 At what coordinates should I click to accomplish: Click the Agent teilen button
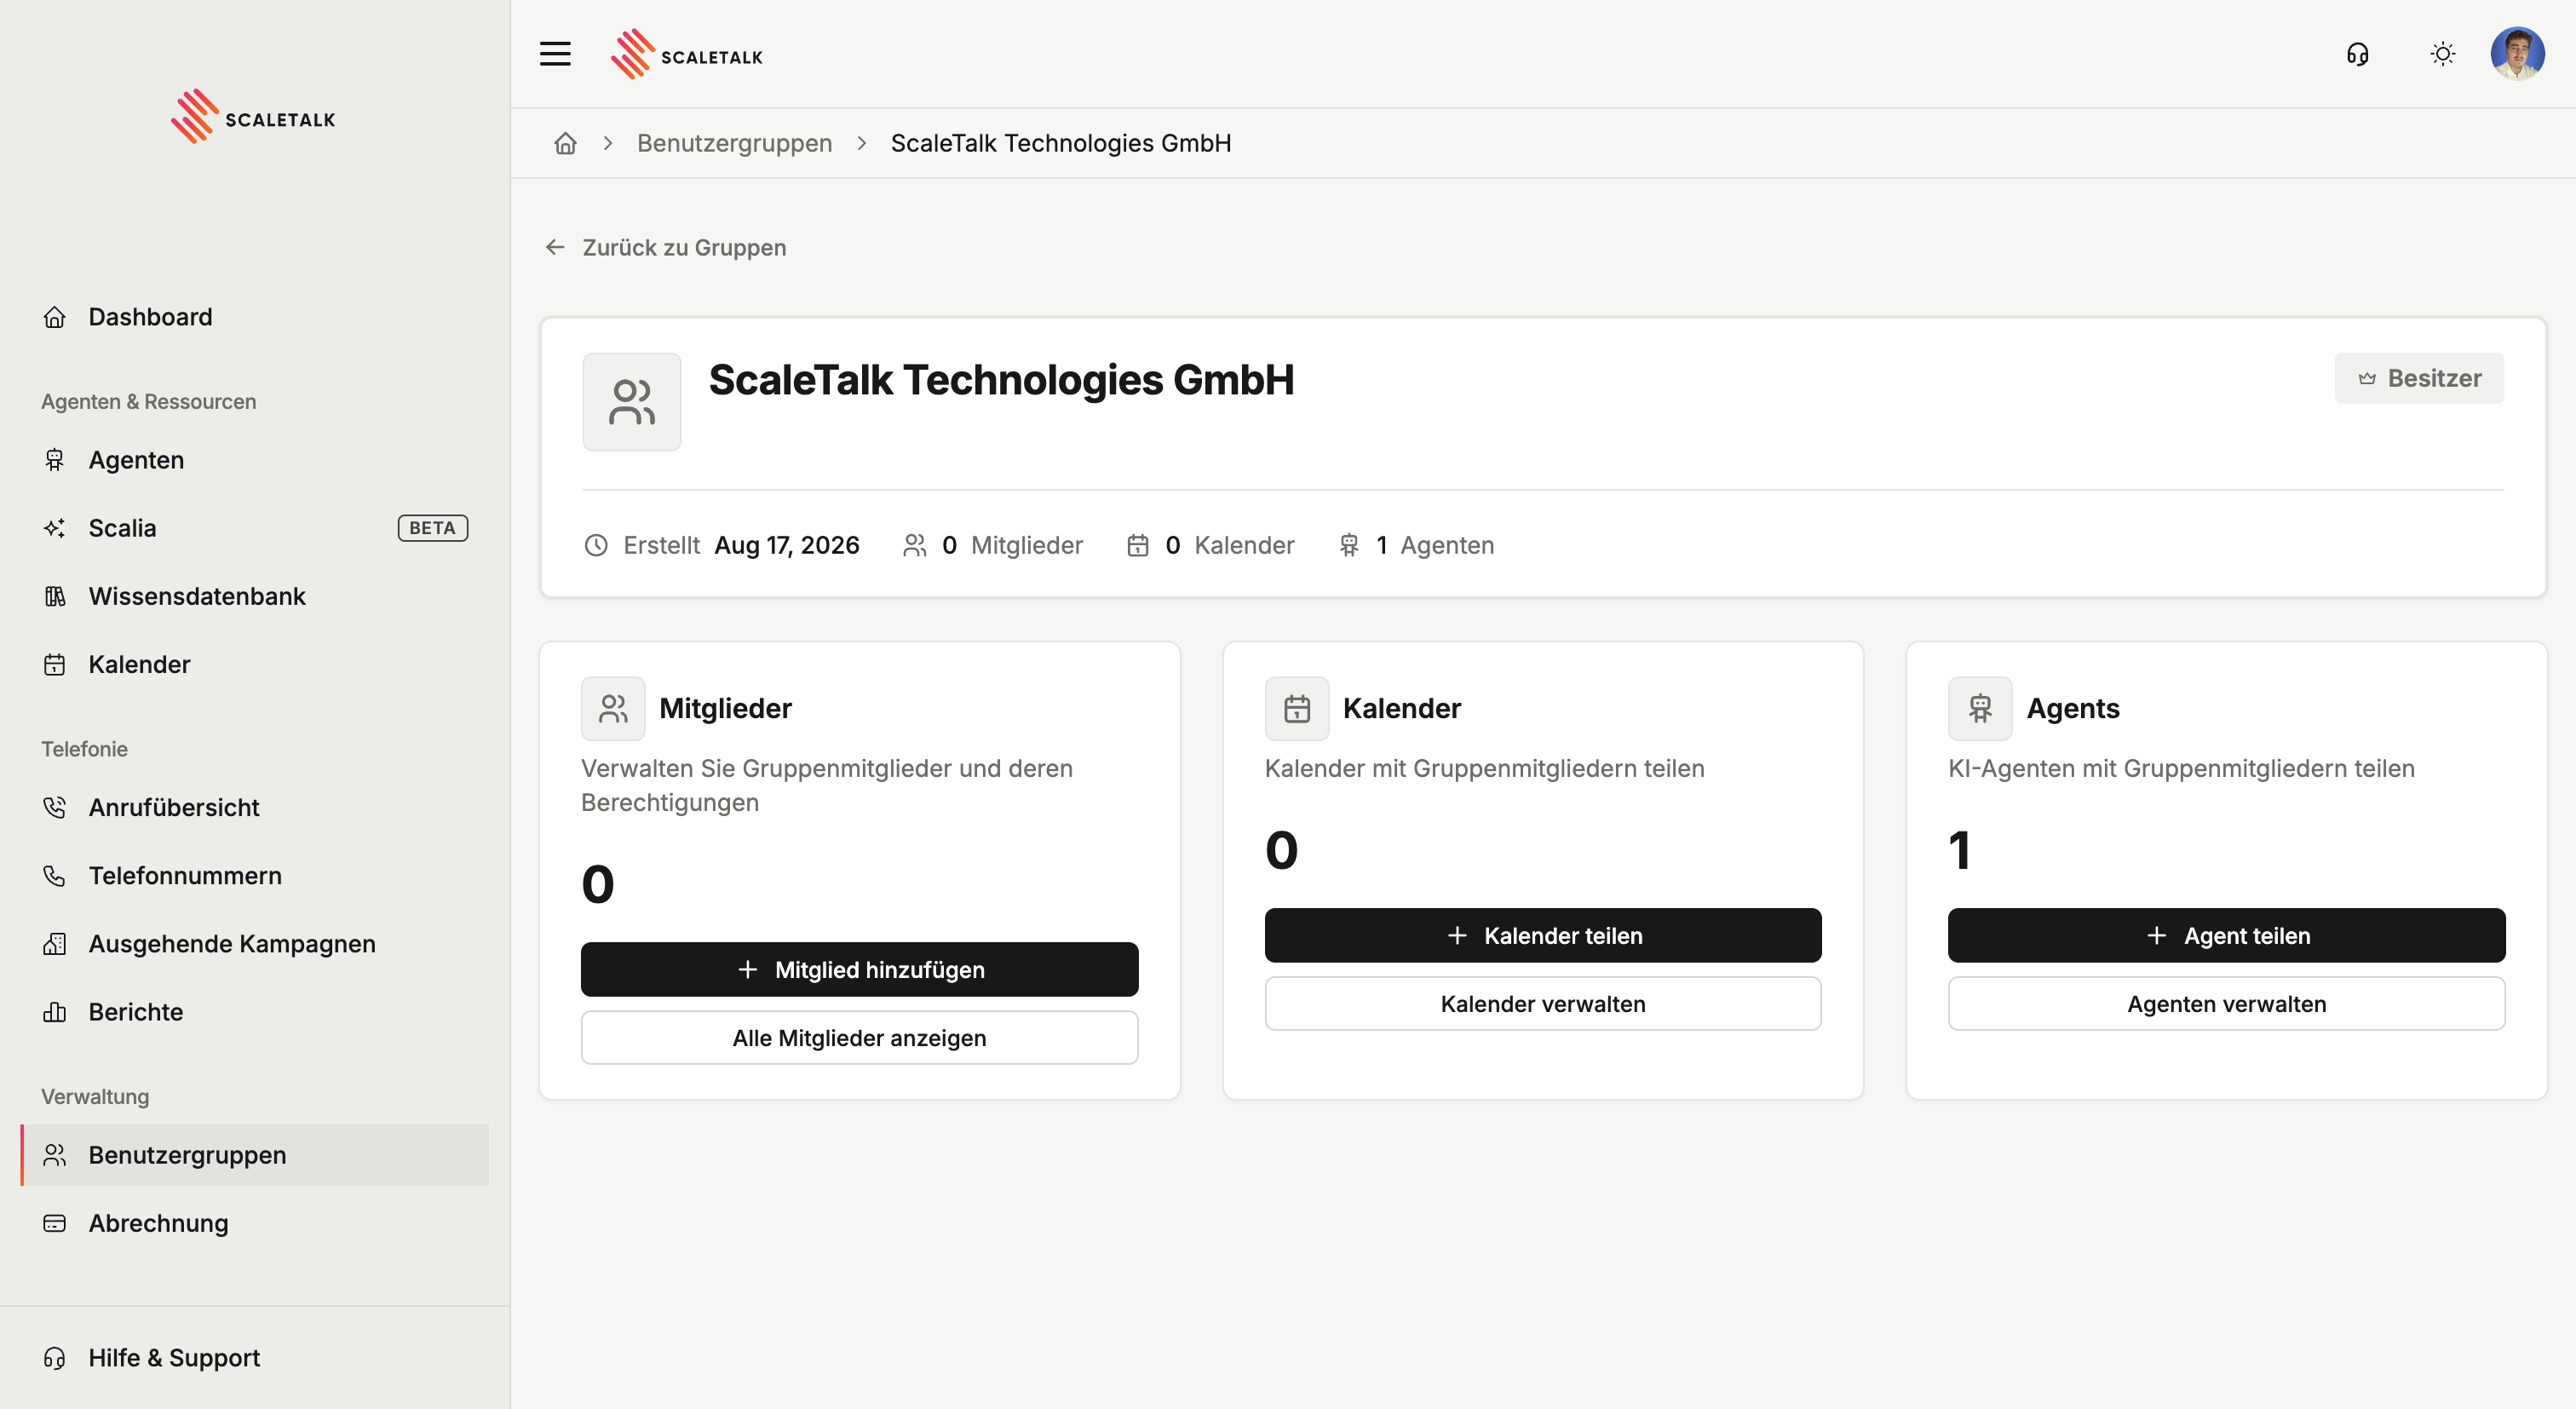tap(2226, 936)
